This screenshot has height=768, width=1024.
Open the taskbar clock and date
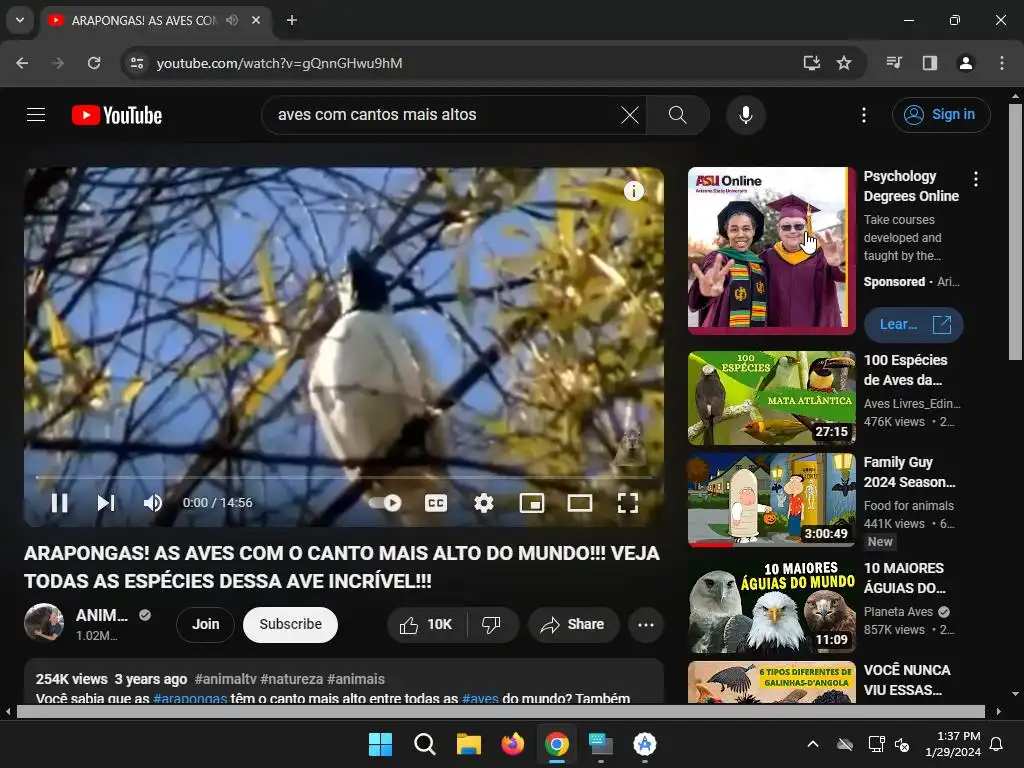point(953,744)
